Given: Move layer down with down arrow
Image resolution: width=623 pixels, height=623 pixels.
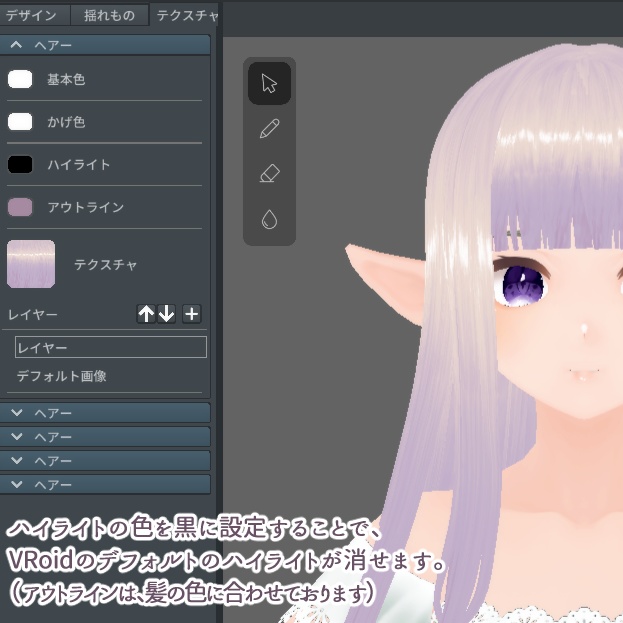Looking at the screenshot, I should [166, 314].
